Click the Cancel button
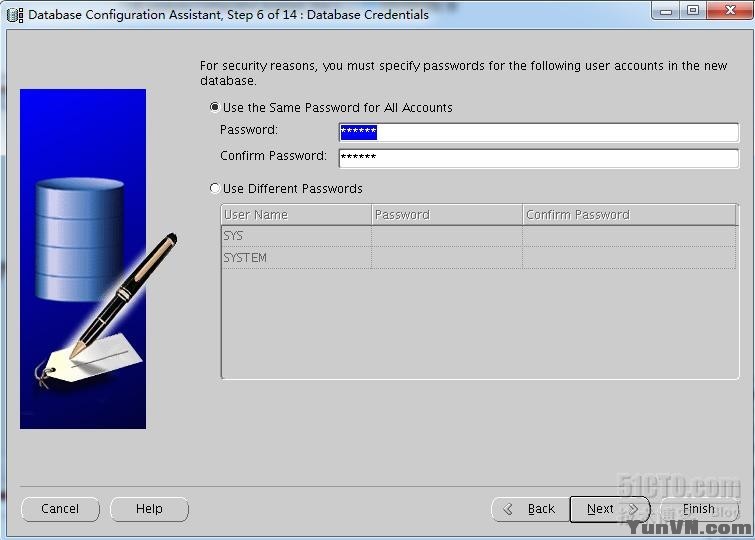Screen dimensions: 755x540 pos(60,509)
